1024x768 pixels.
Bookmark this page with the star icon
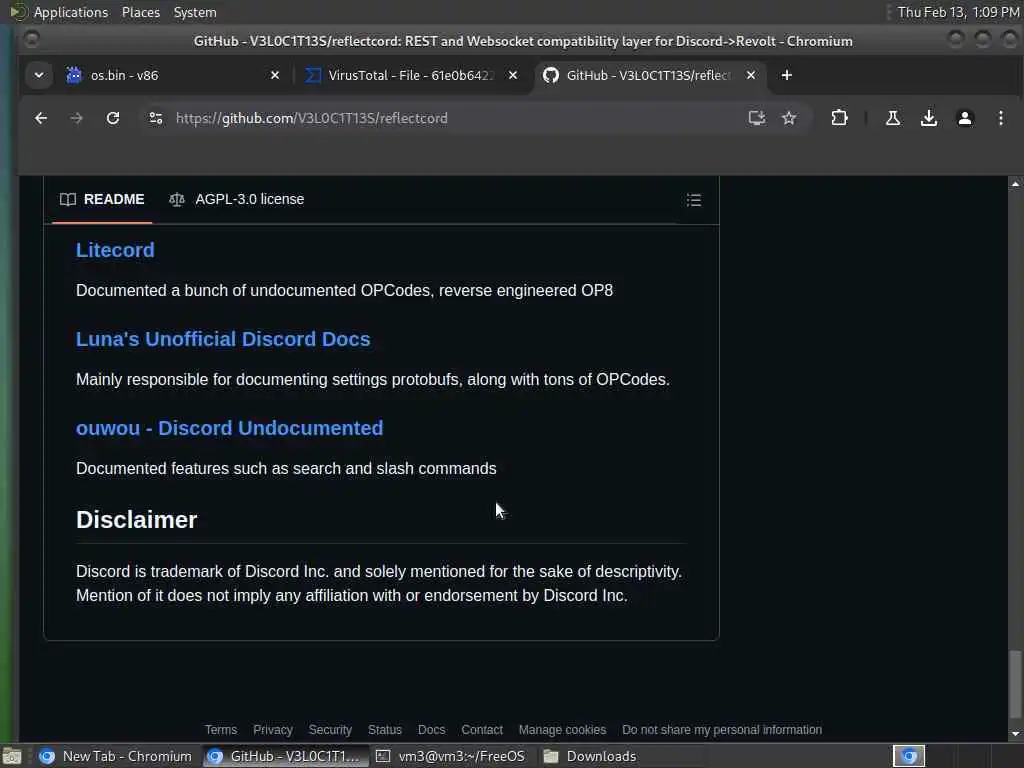(x=789, y=118)
